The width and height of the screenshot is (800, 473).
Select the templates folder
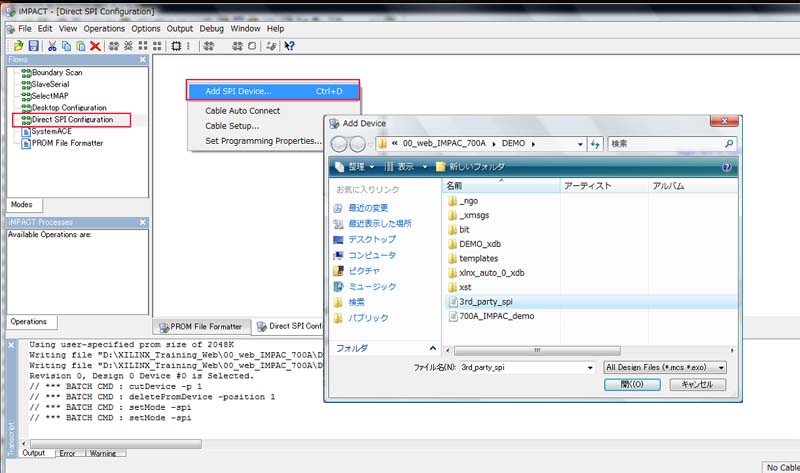[x=473, y=258]
